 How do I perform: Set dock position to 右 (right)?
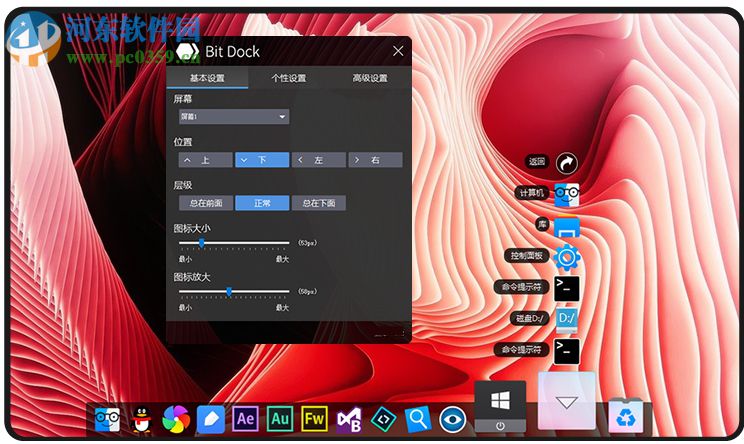pos(375,160)
